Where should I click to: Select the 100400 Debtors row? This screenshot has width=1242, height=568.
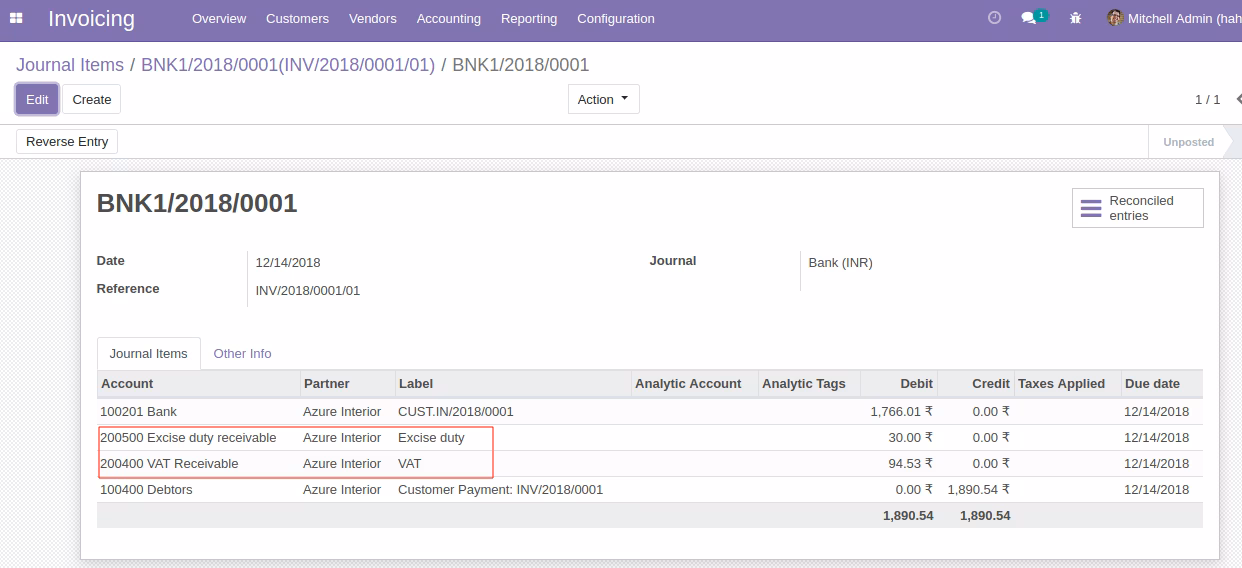[x=650, y=490]
